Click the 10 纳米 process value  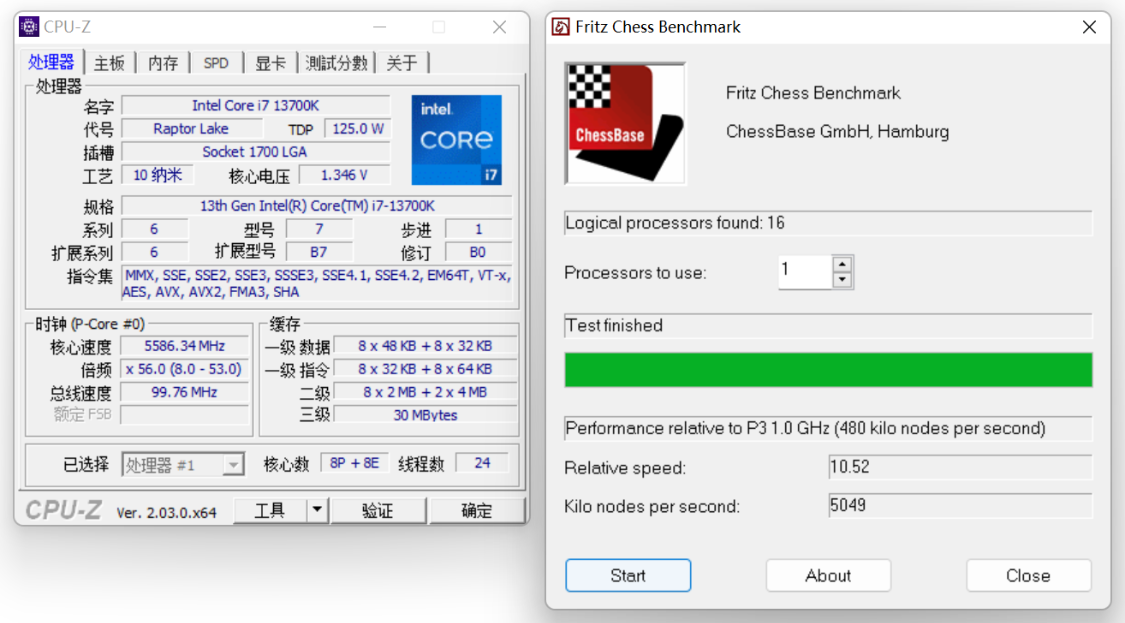157,175
